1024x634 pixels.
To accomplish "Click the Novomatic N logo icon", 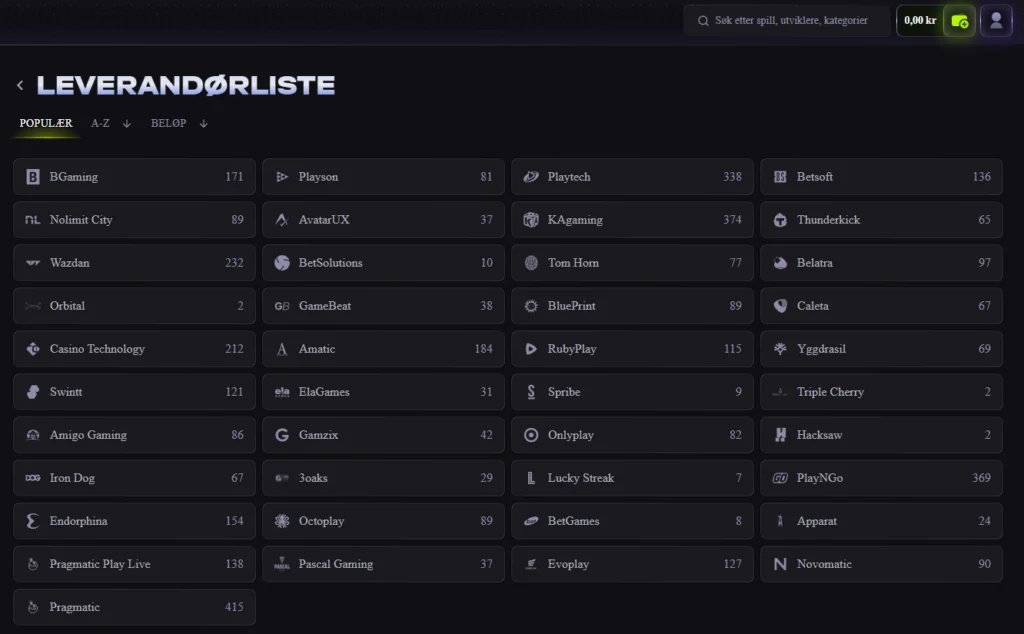I will 780,564.
